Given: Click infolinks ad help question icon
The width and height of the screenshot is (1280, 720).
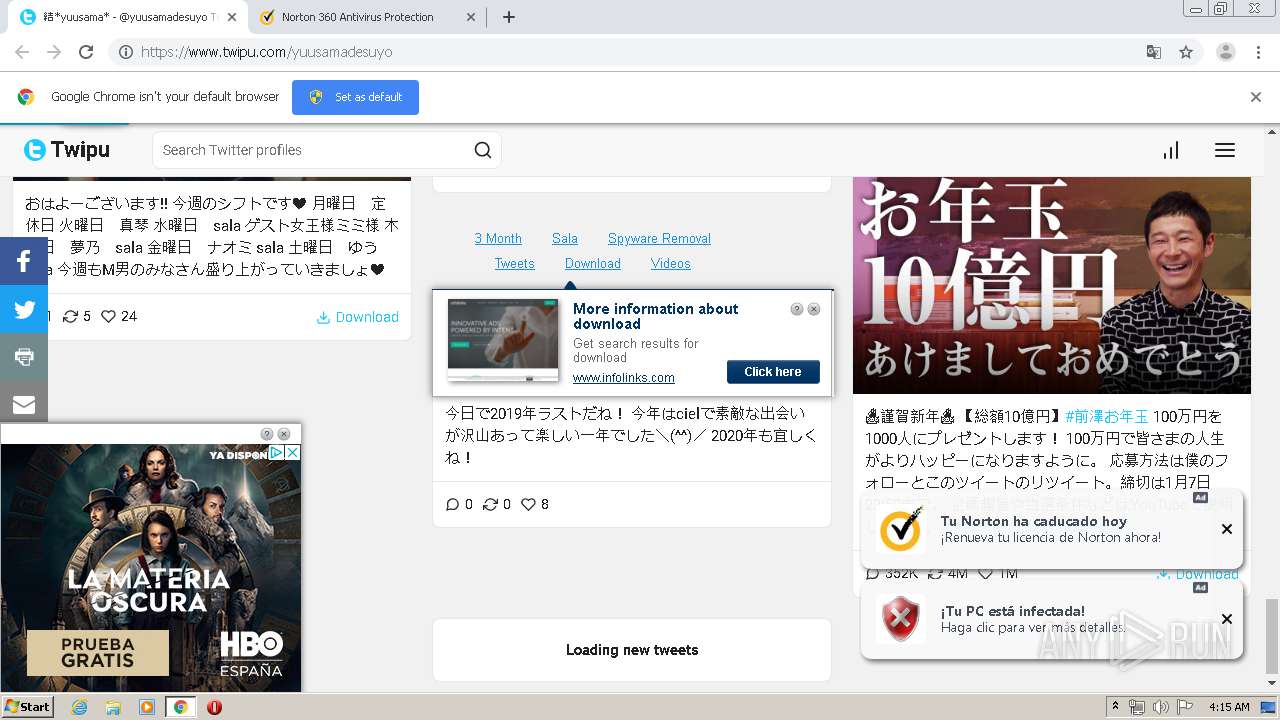Looking at the screenshot, I should click(x=797, y=309).
